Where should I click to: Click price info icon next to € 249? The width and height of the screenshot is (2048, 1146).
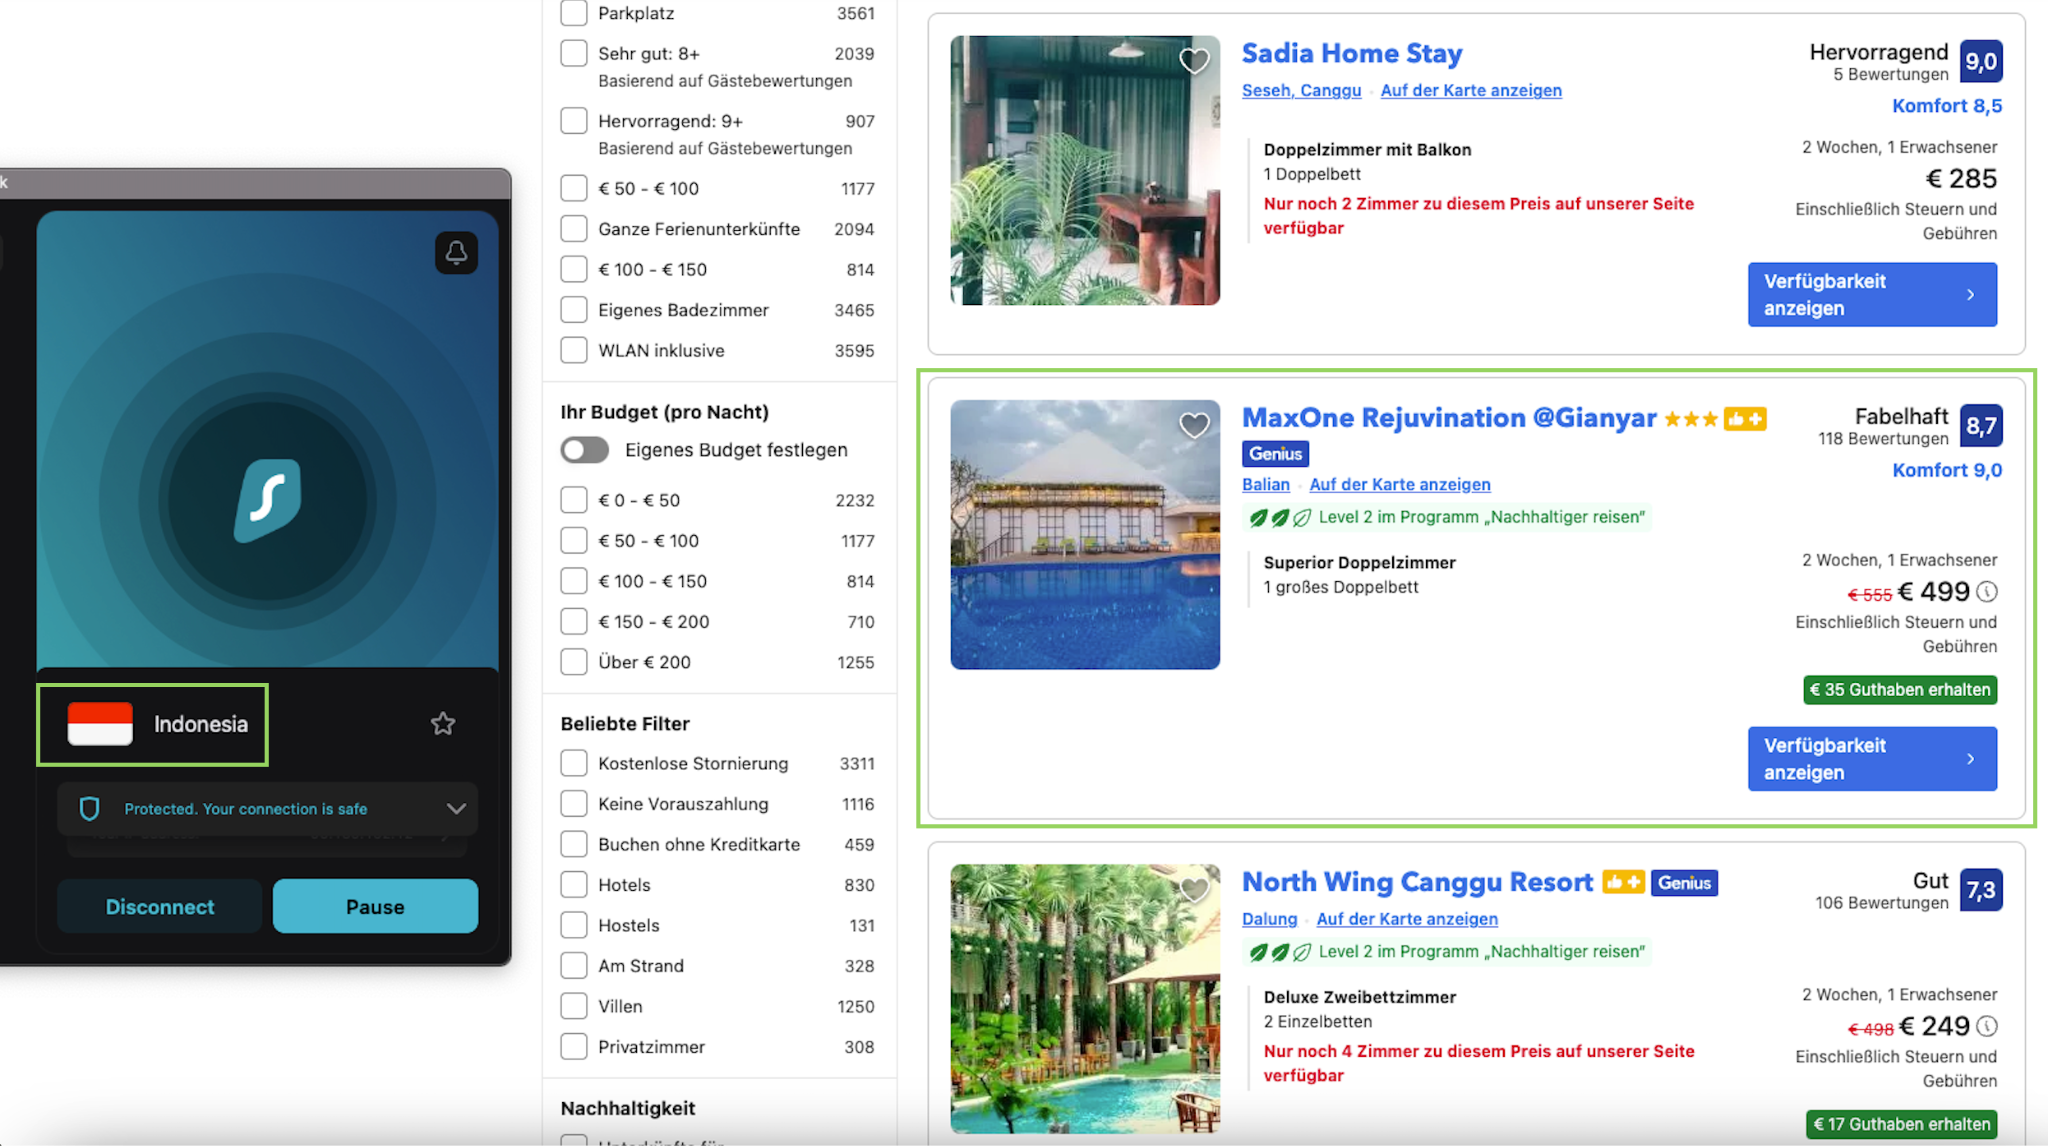tap(1987, 1026)
